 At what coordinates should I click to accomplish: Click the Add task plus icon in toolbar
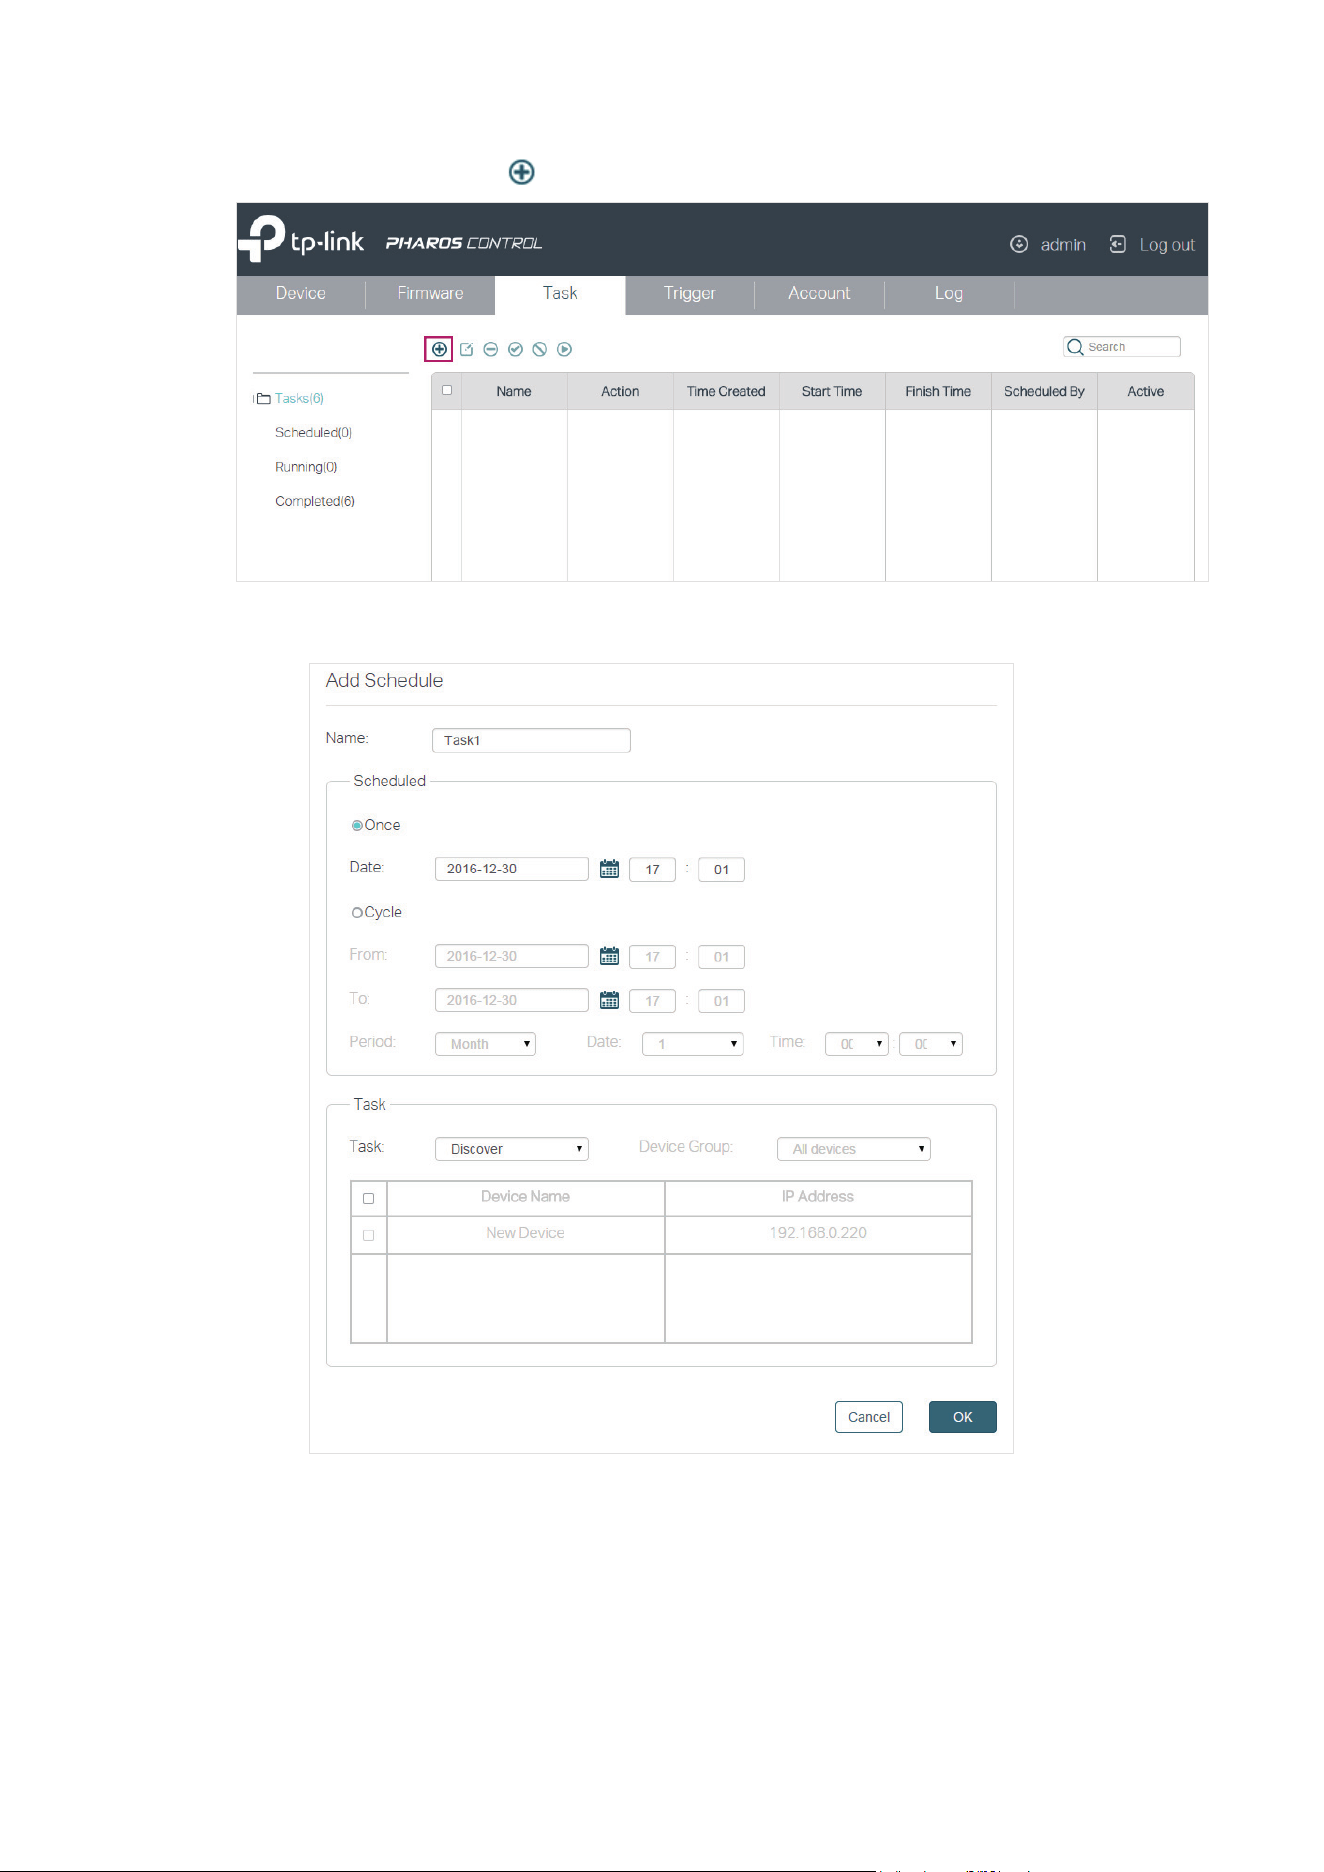point(439,349)
